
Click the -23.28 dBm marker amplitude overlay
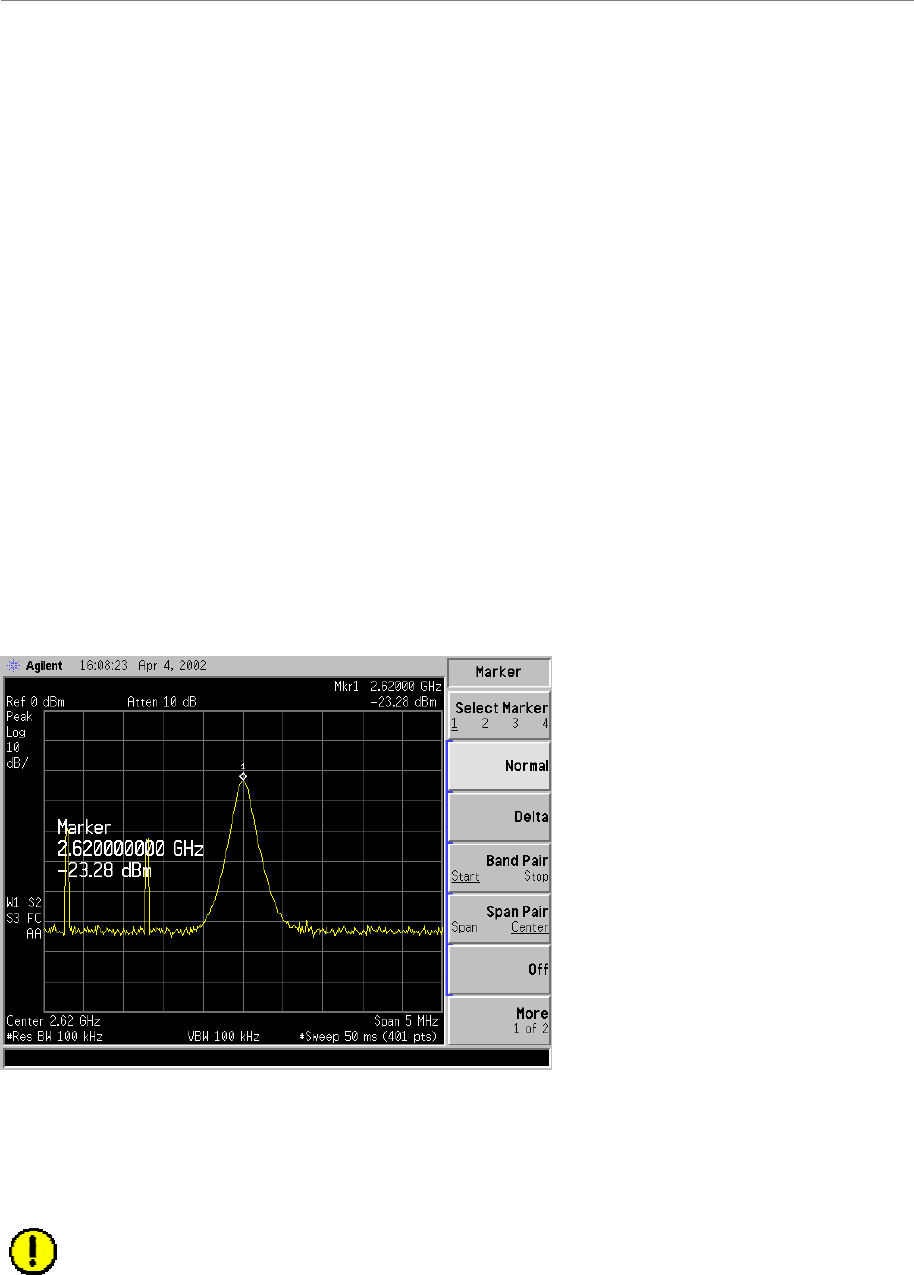(104, 870)
